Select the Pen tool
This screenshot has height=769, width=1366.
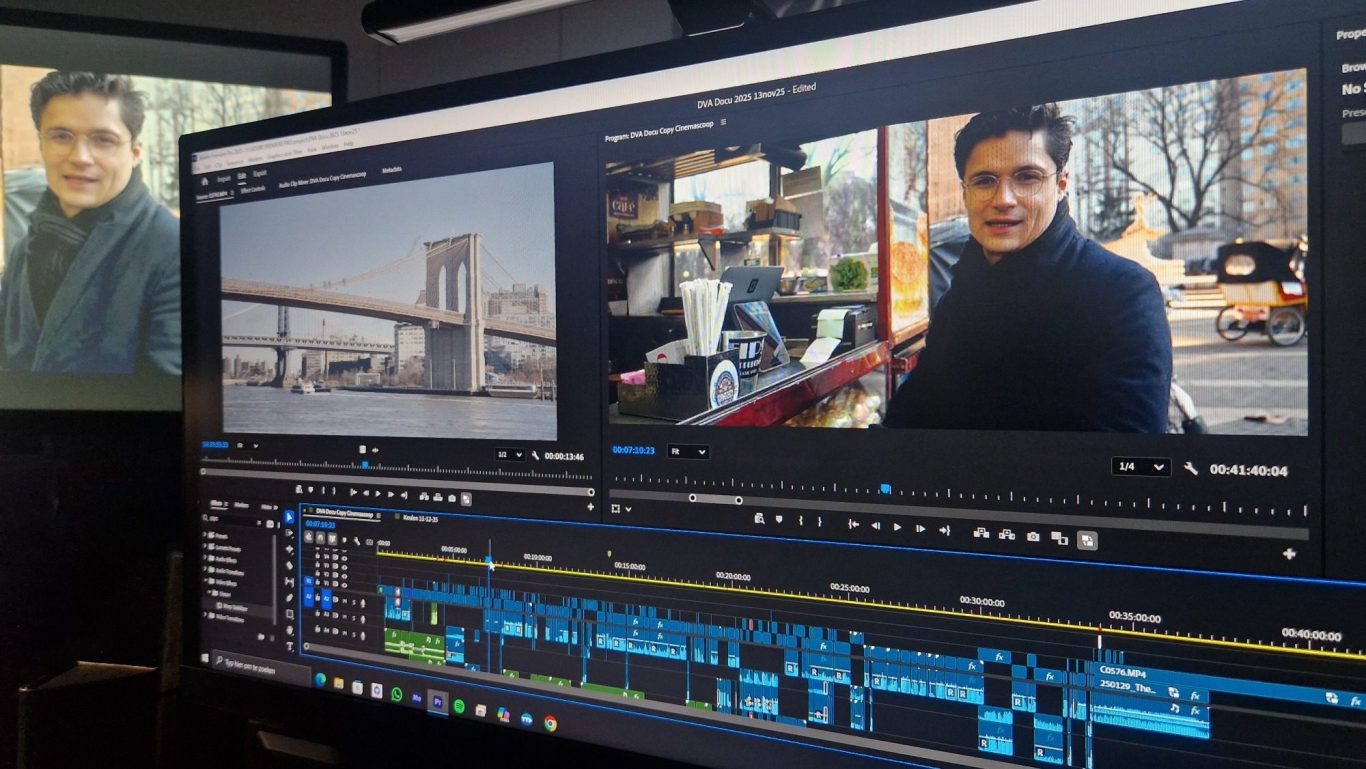[x=290, y=598]
